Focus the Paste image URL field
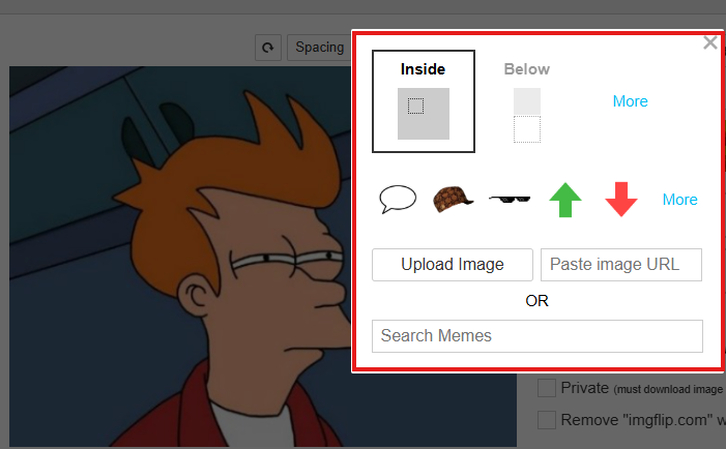This screenshot has width=726, height=449. [621, 264]
